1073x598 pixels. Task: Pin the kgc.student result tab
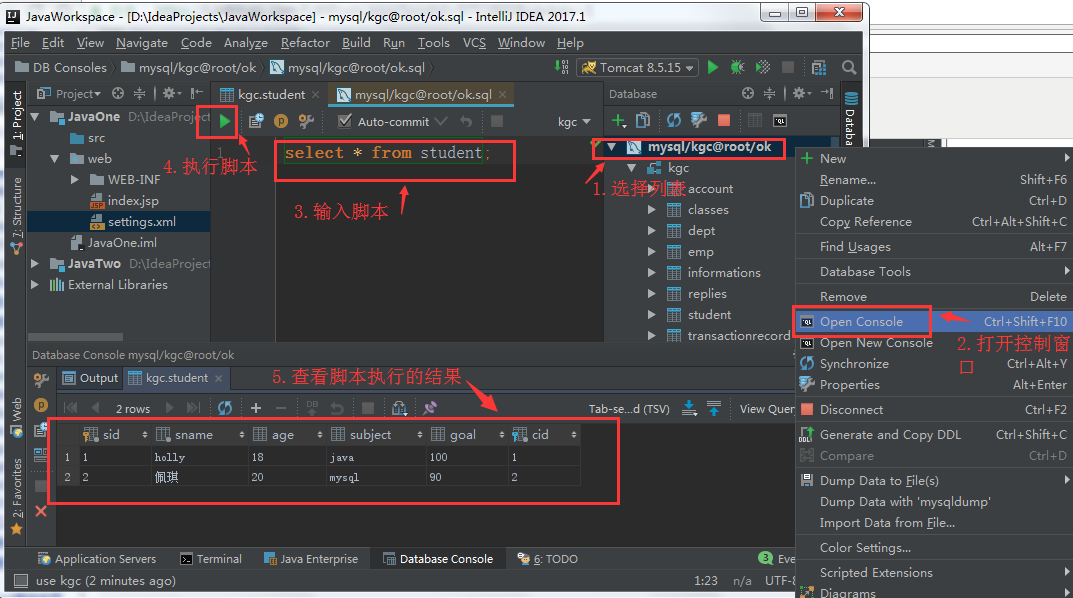[430, 408]
